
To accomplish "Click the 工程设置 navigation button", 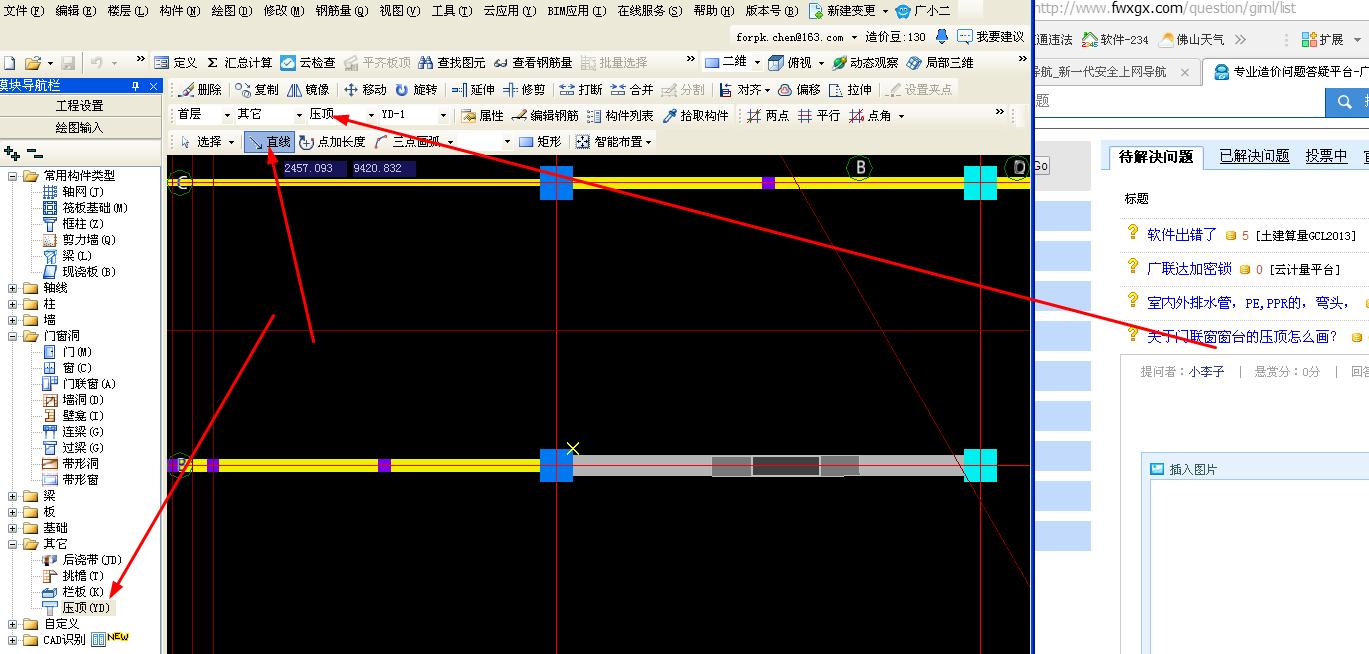I will tap(80, 106).
